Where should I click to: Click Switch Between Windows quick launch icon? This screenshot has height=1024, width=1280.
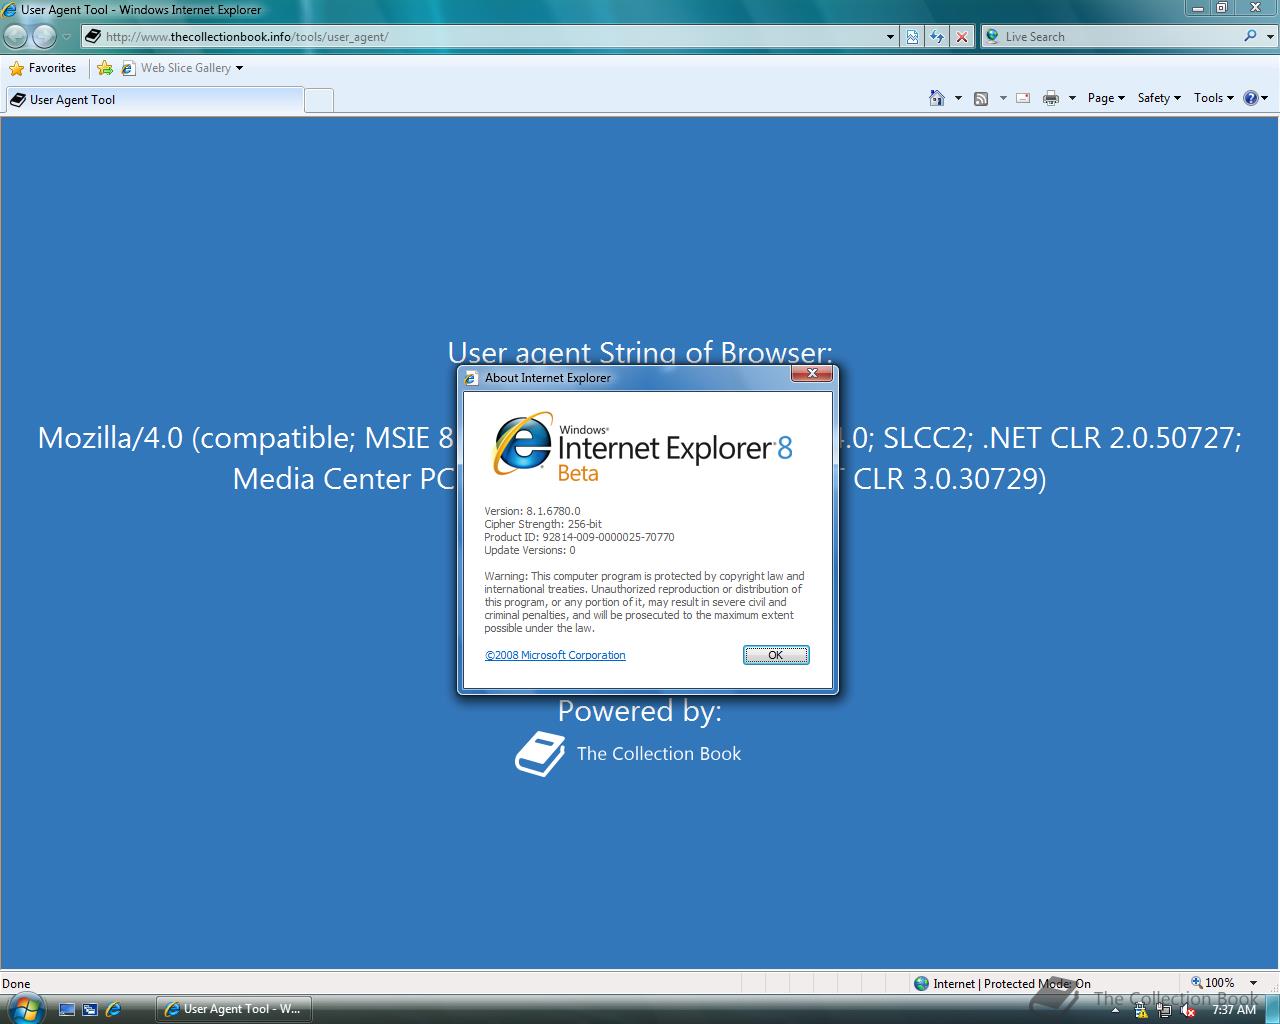pyautogui.click(x=90, y=1009)
